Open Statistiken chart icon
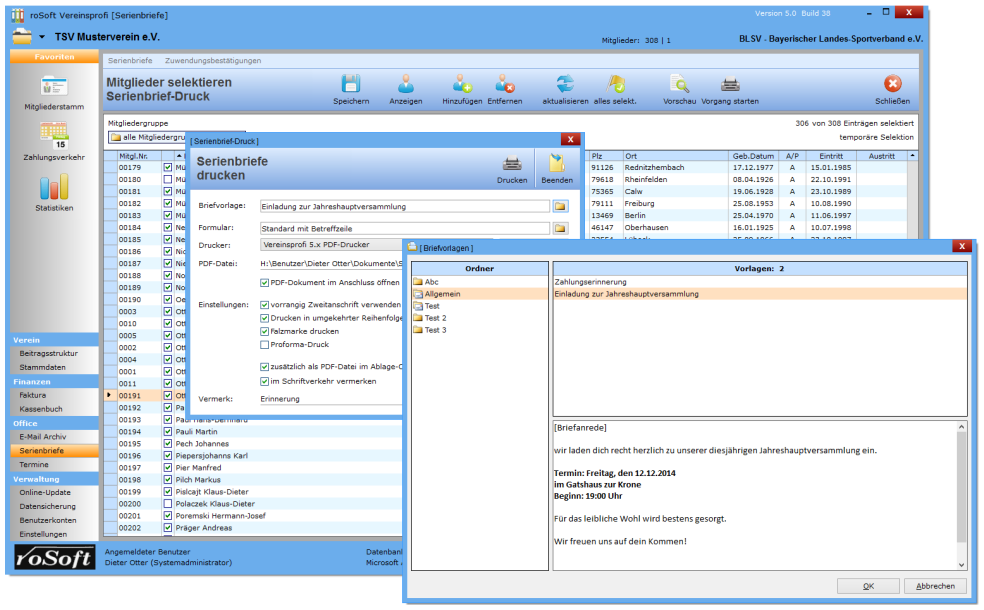 pyautogui.click(x=54, y=187)
